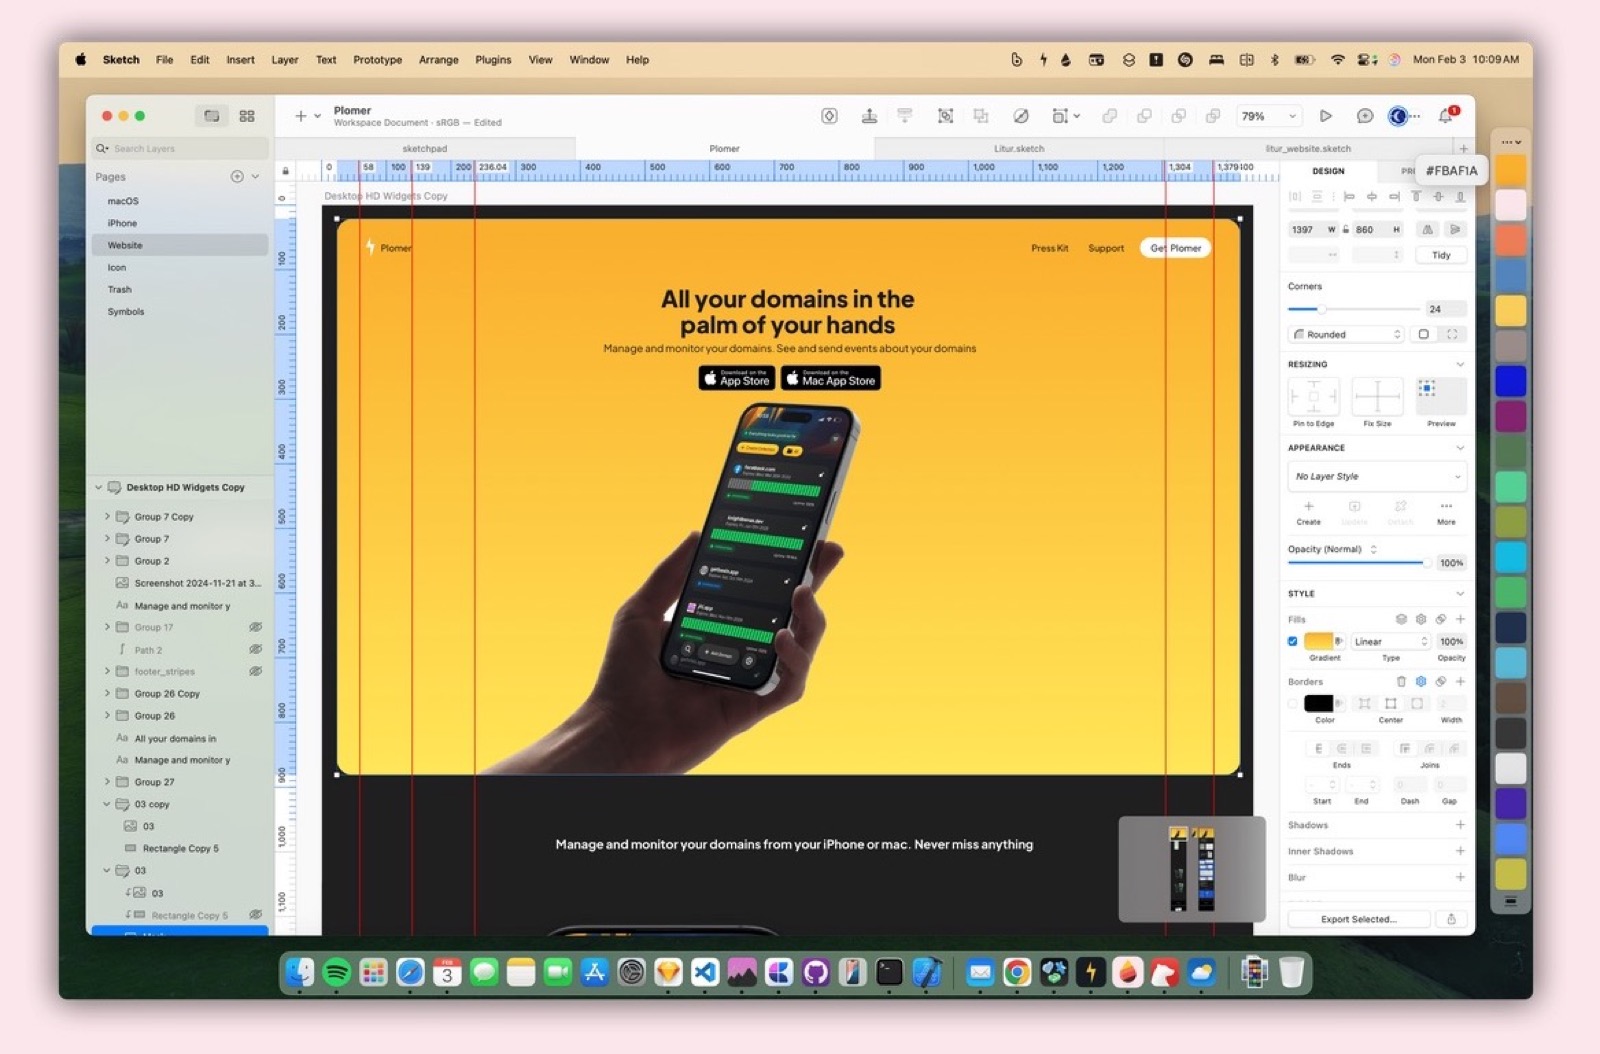This screenshot has height=1054, width=1600.
Task: Delete disabled borders with the trash icon
Action: [1401, 681]
